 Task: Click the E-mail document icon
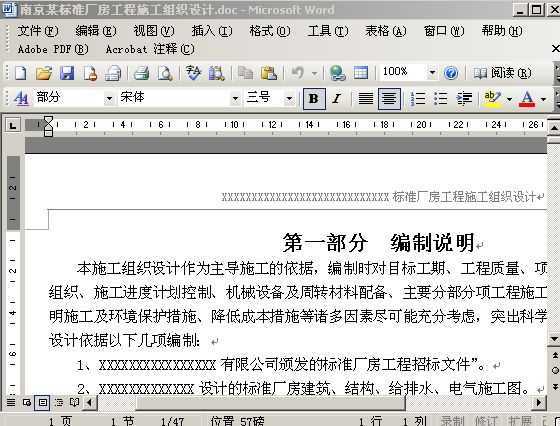113,73
